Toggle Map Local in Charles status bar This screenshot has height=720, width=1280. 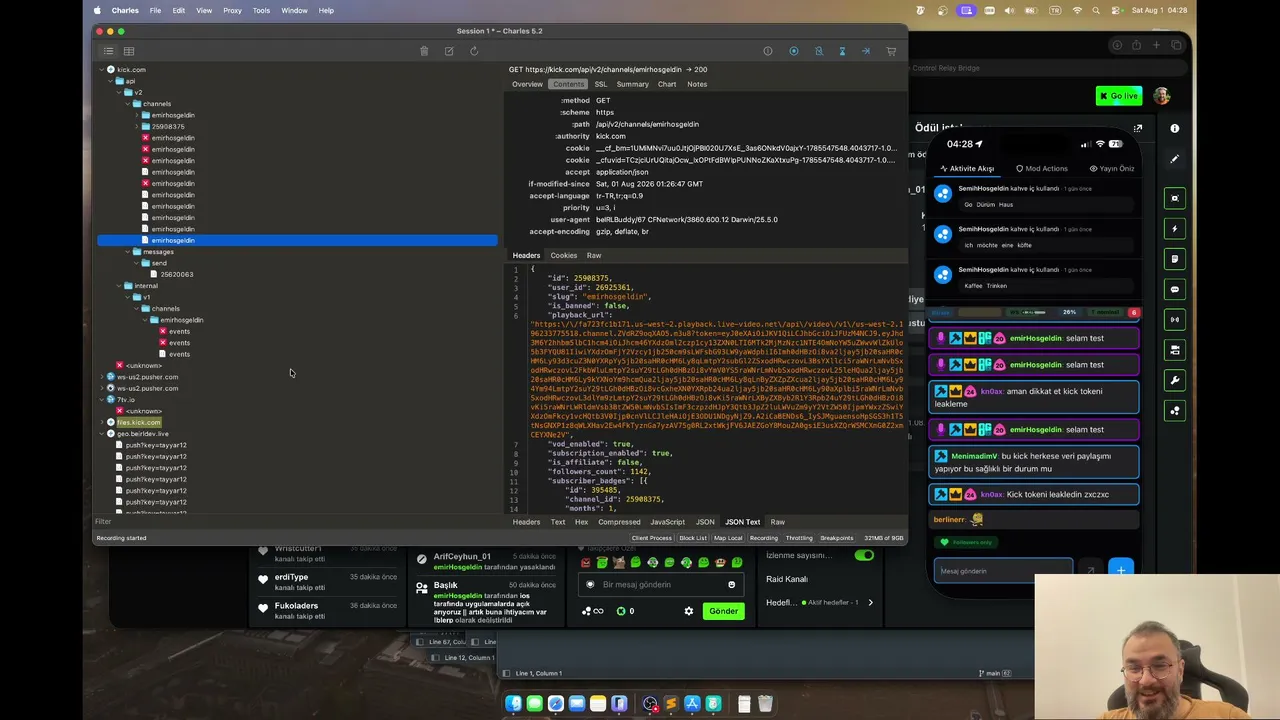(x=728, y=538)
